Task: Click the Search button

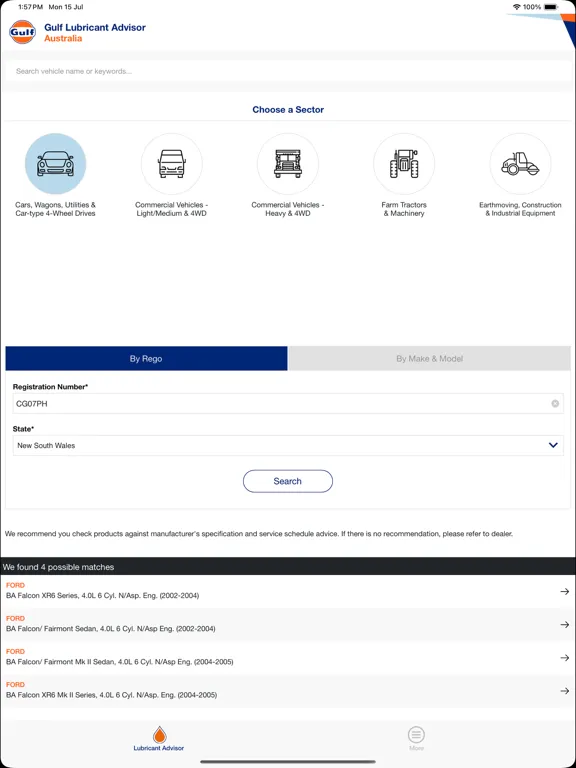Action: click(288, 481)
